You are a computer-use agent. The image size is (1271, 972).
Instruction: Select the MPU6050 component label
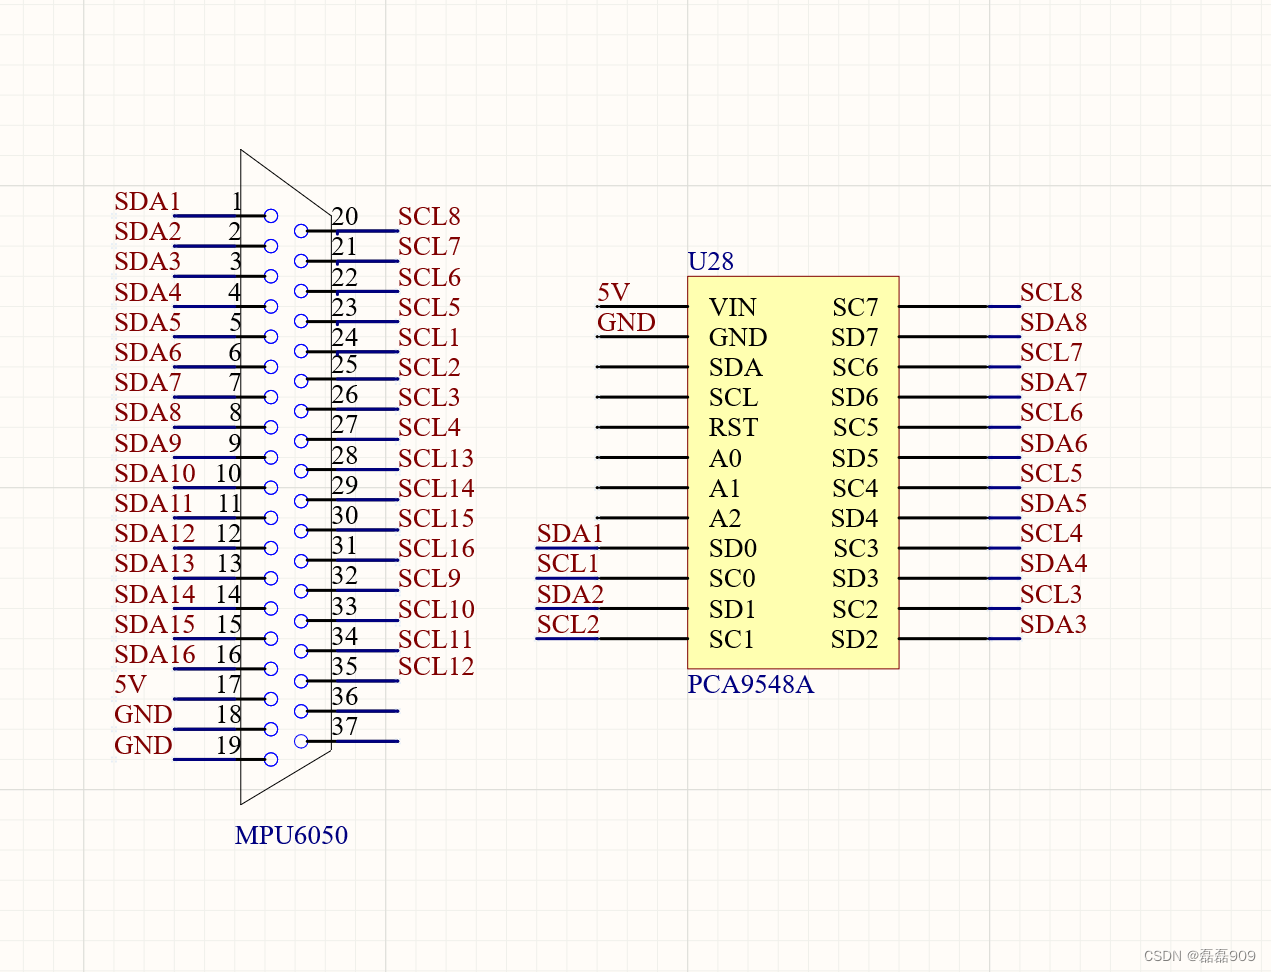point(290,835)
